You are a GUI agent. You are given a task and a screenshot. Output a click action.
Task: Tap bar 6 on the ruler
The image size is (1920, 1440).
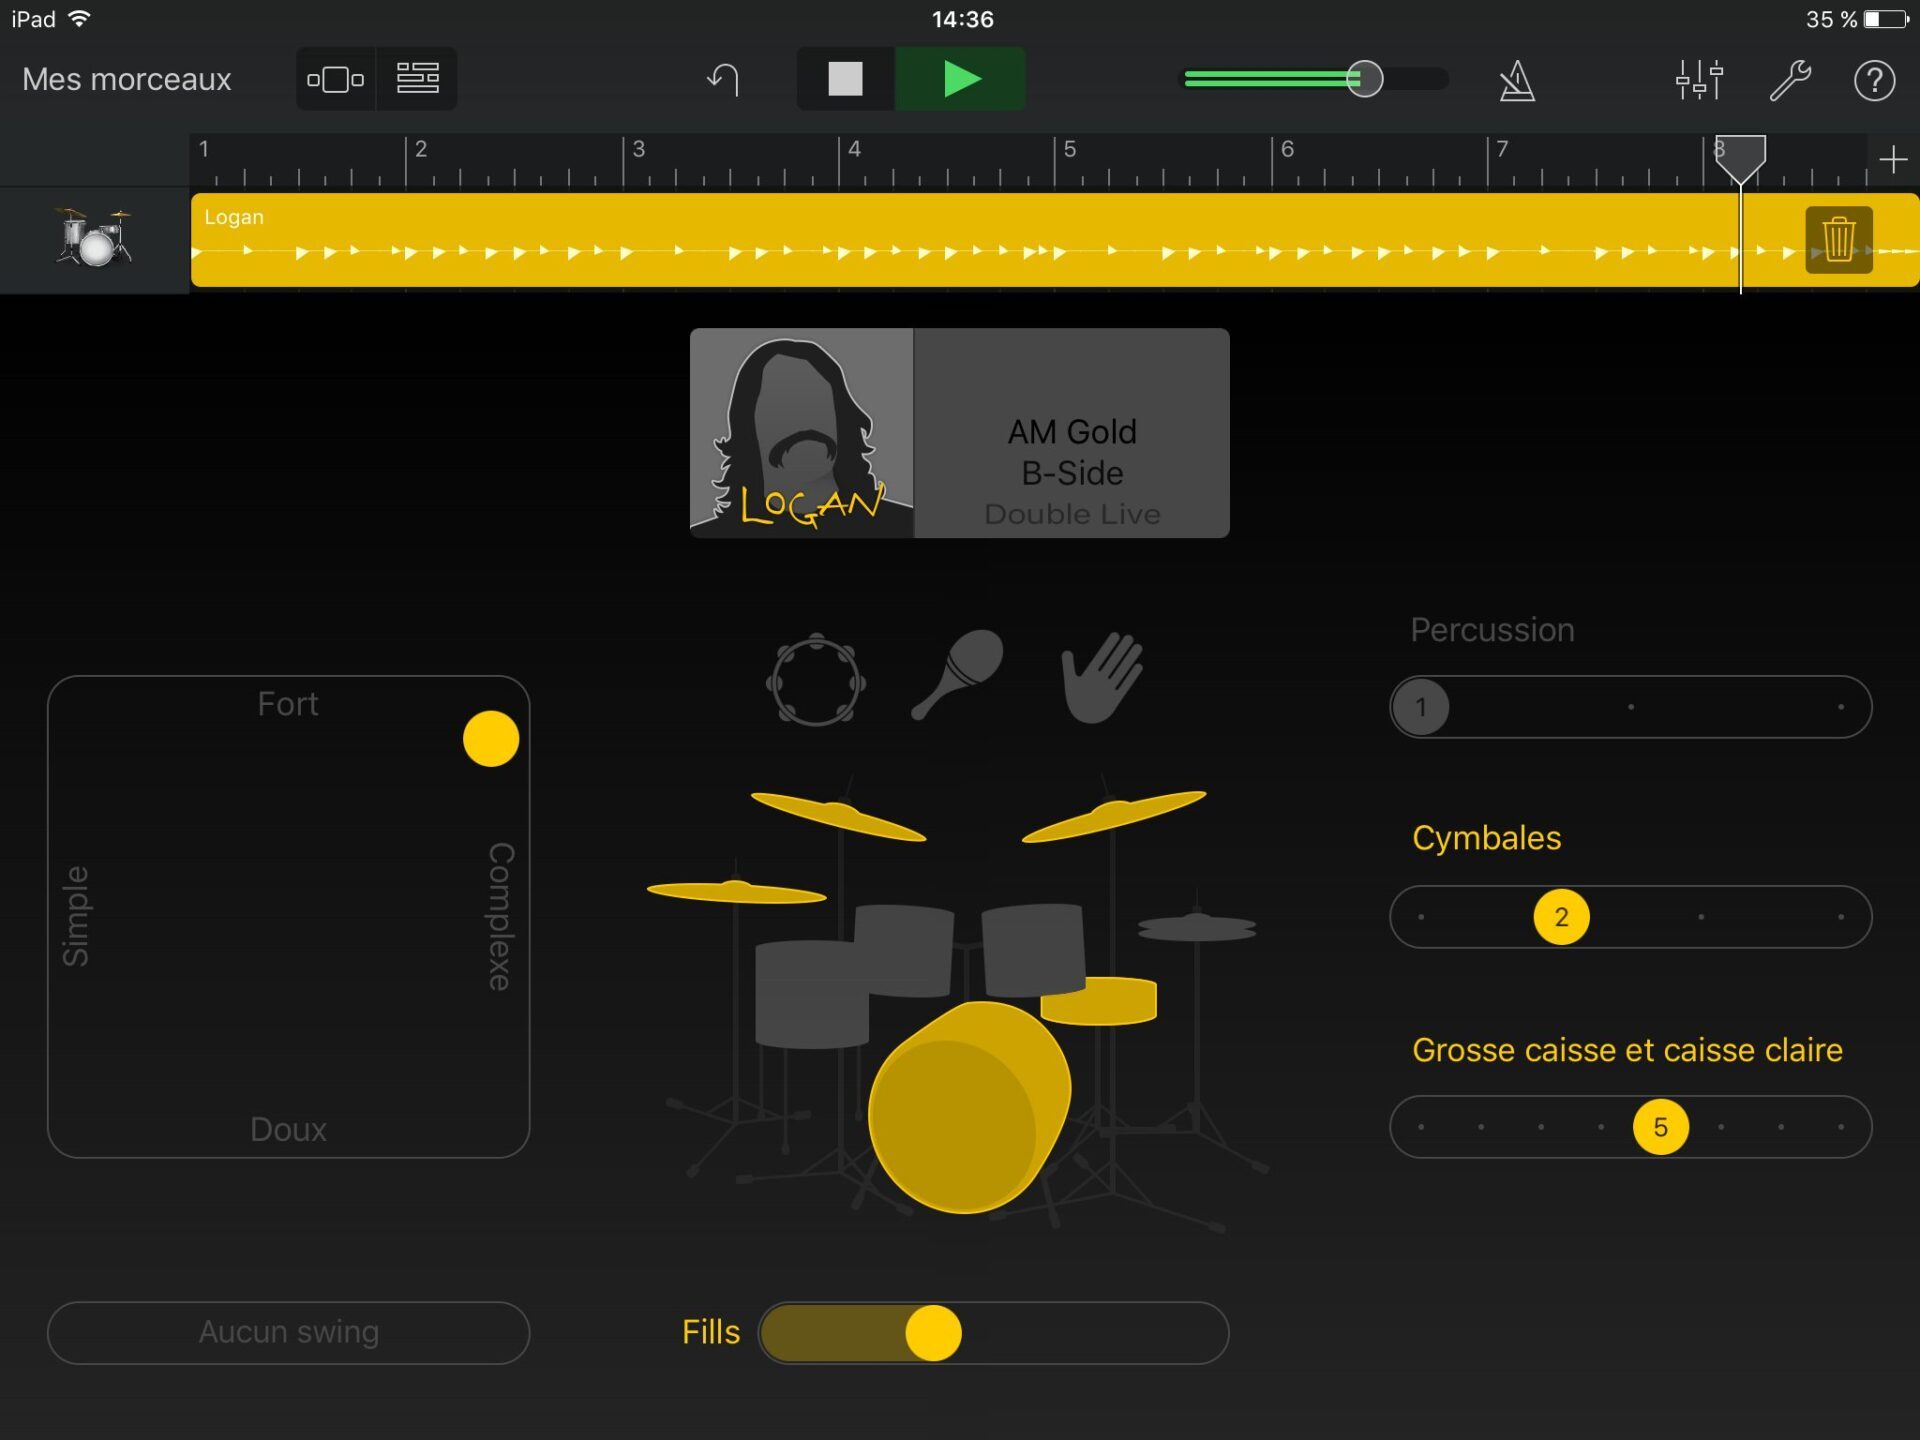1286,150
